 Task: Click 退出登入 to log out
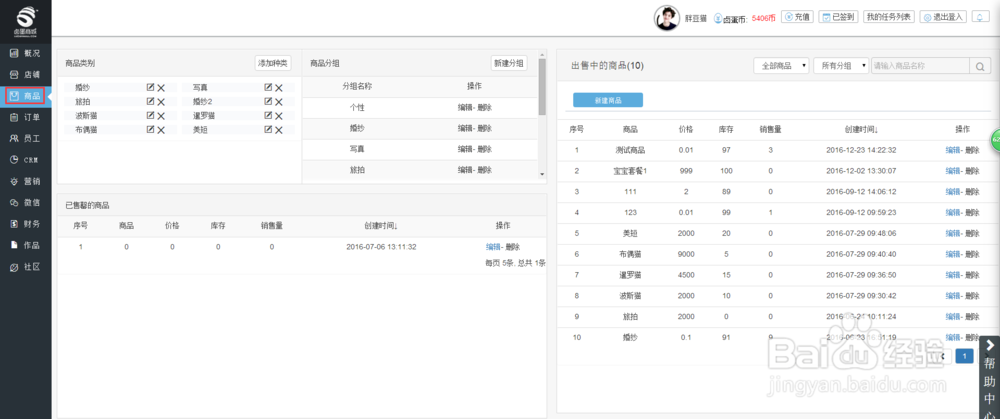(944, 17)
